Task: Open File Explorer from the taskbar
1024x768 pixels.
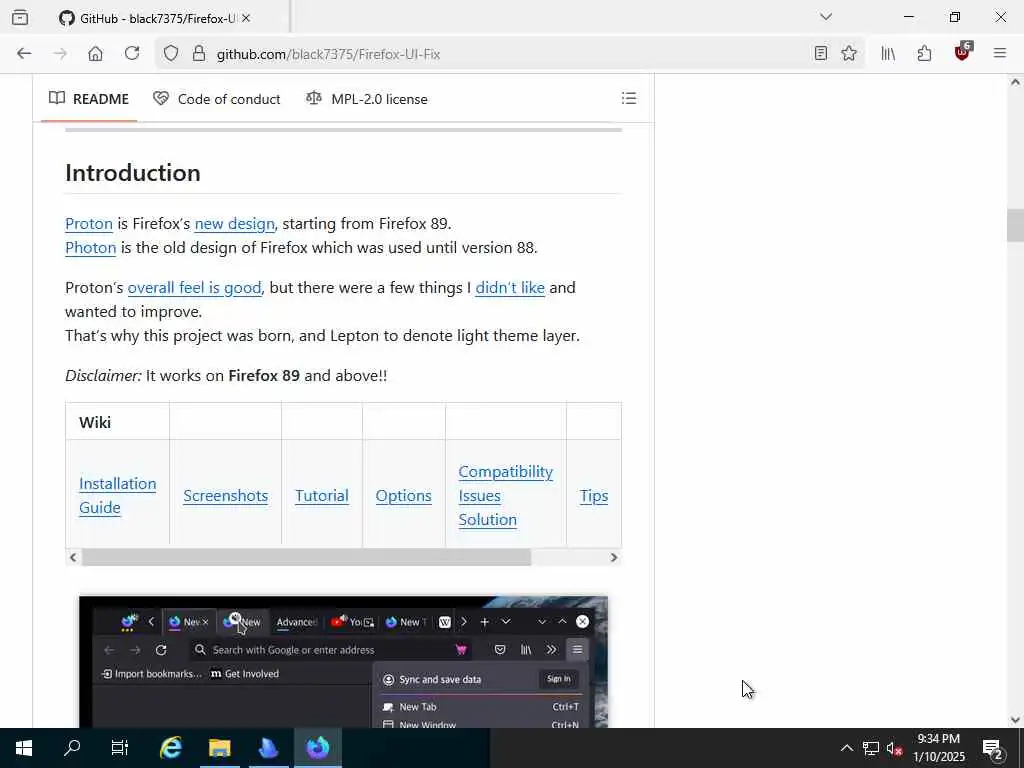Action: tap(219, 748)
